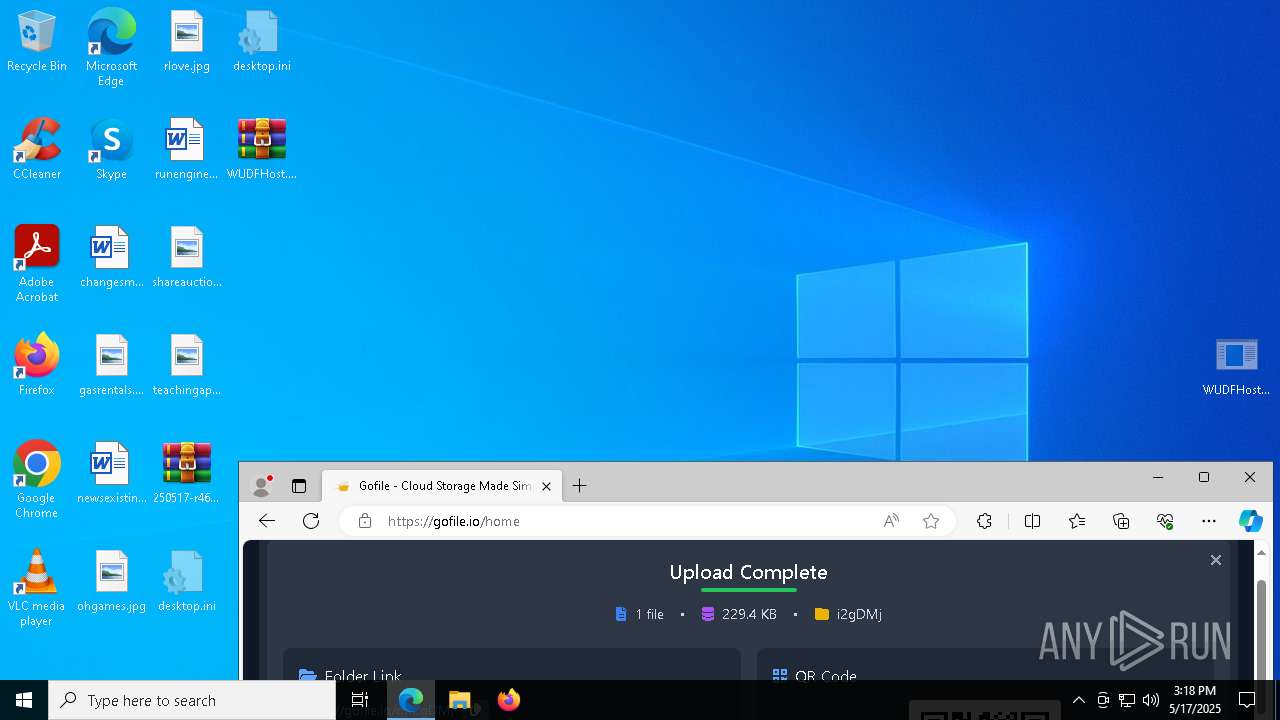Viewport: 1280px width, 720px height.
Task: Open the Edge profile icon
Action: (262, 486)
